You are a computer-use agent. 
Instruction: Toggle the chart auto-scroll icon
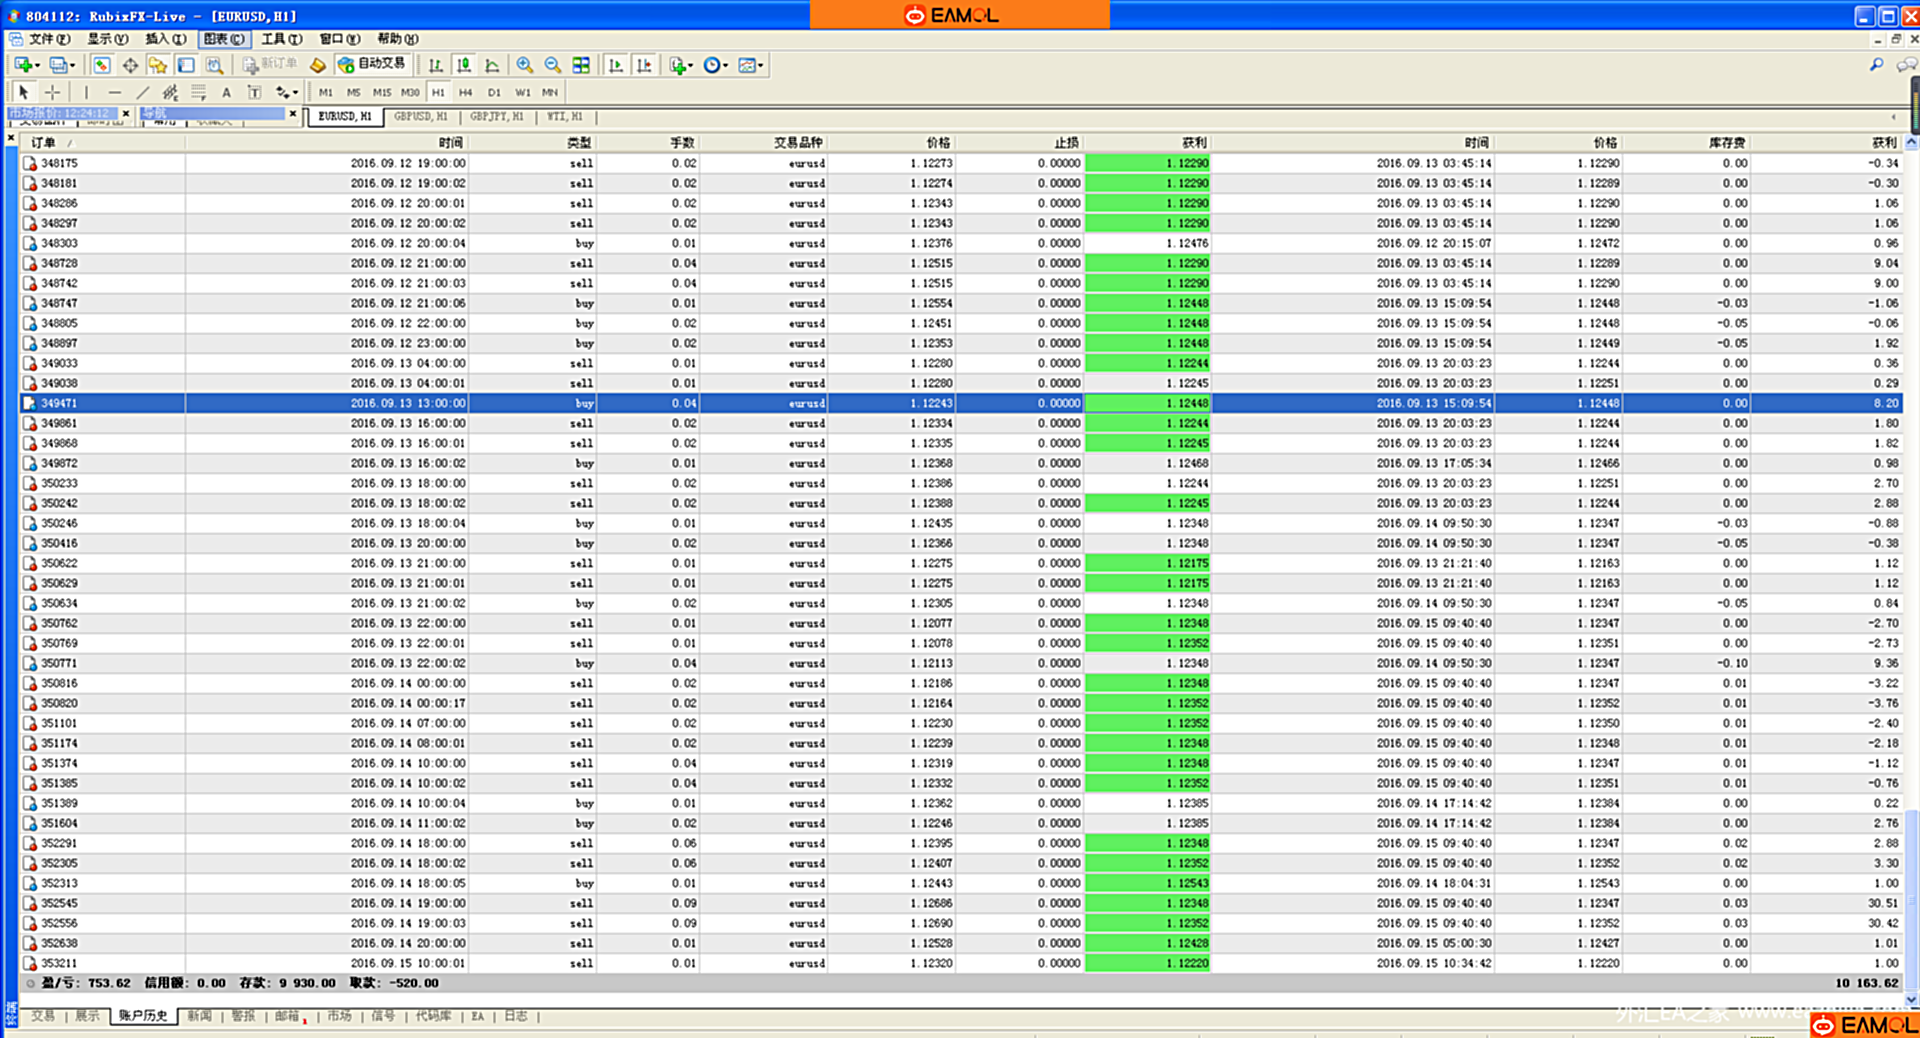[x=615, y=65]
